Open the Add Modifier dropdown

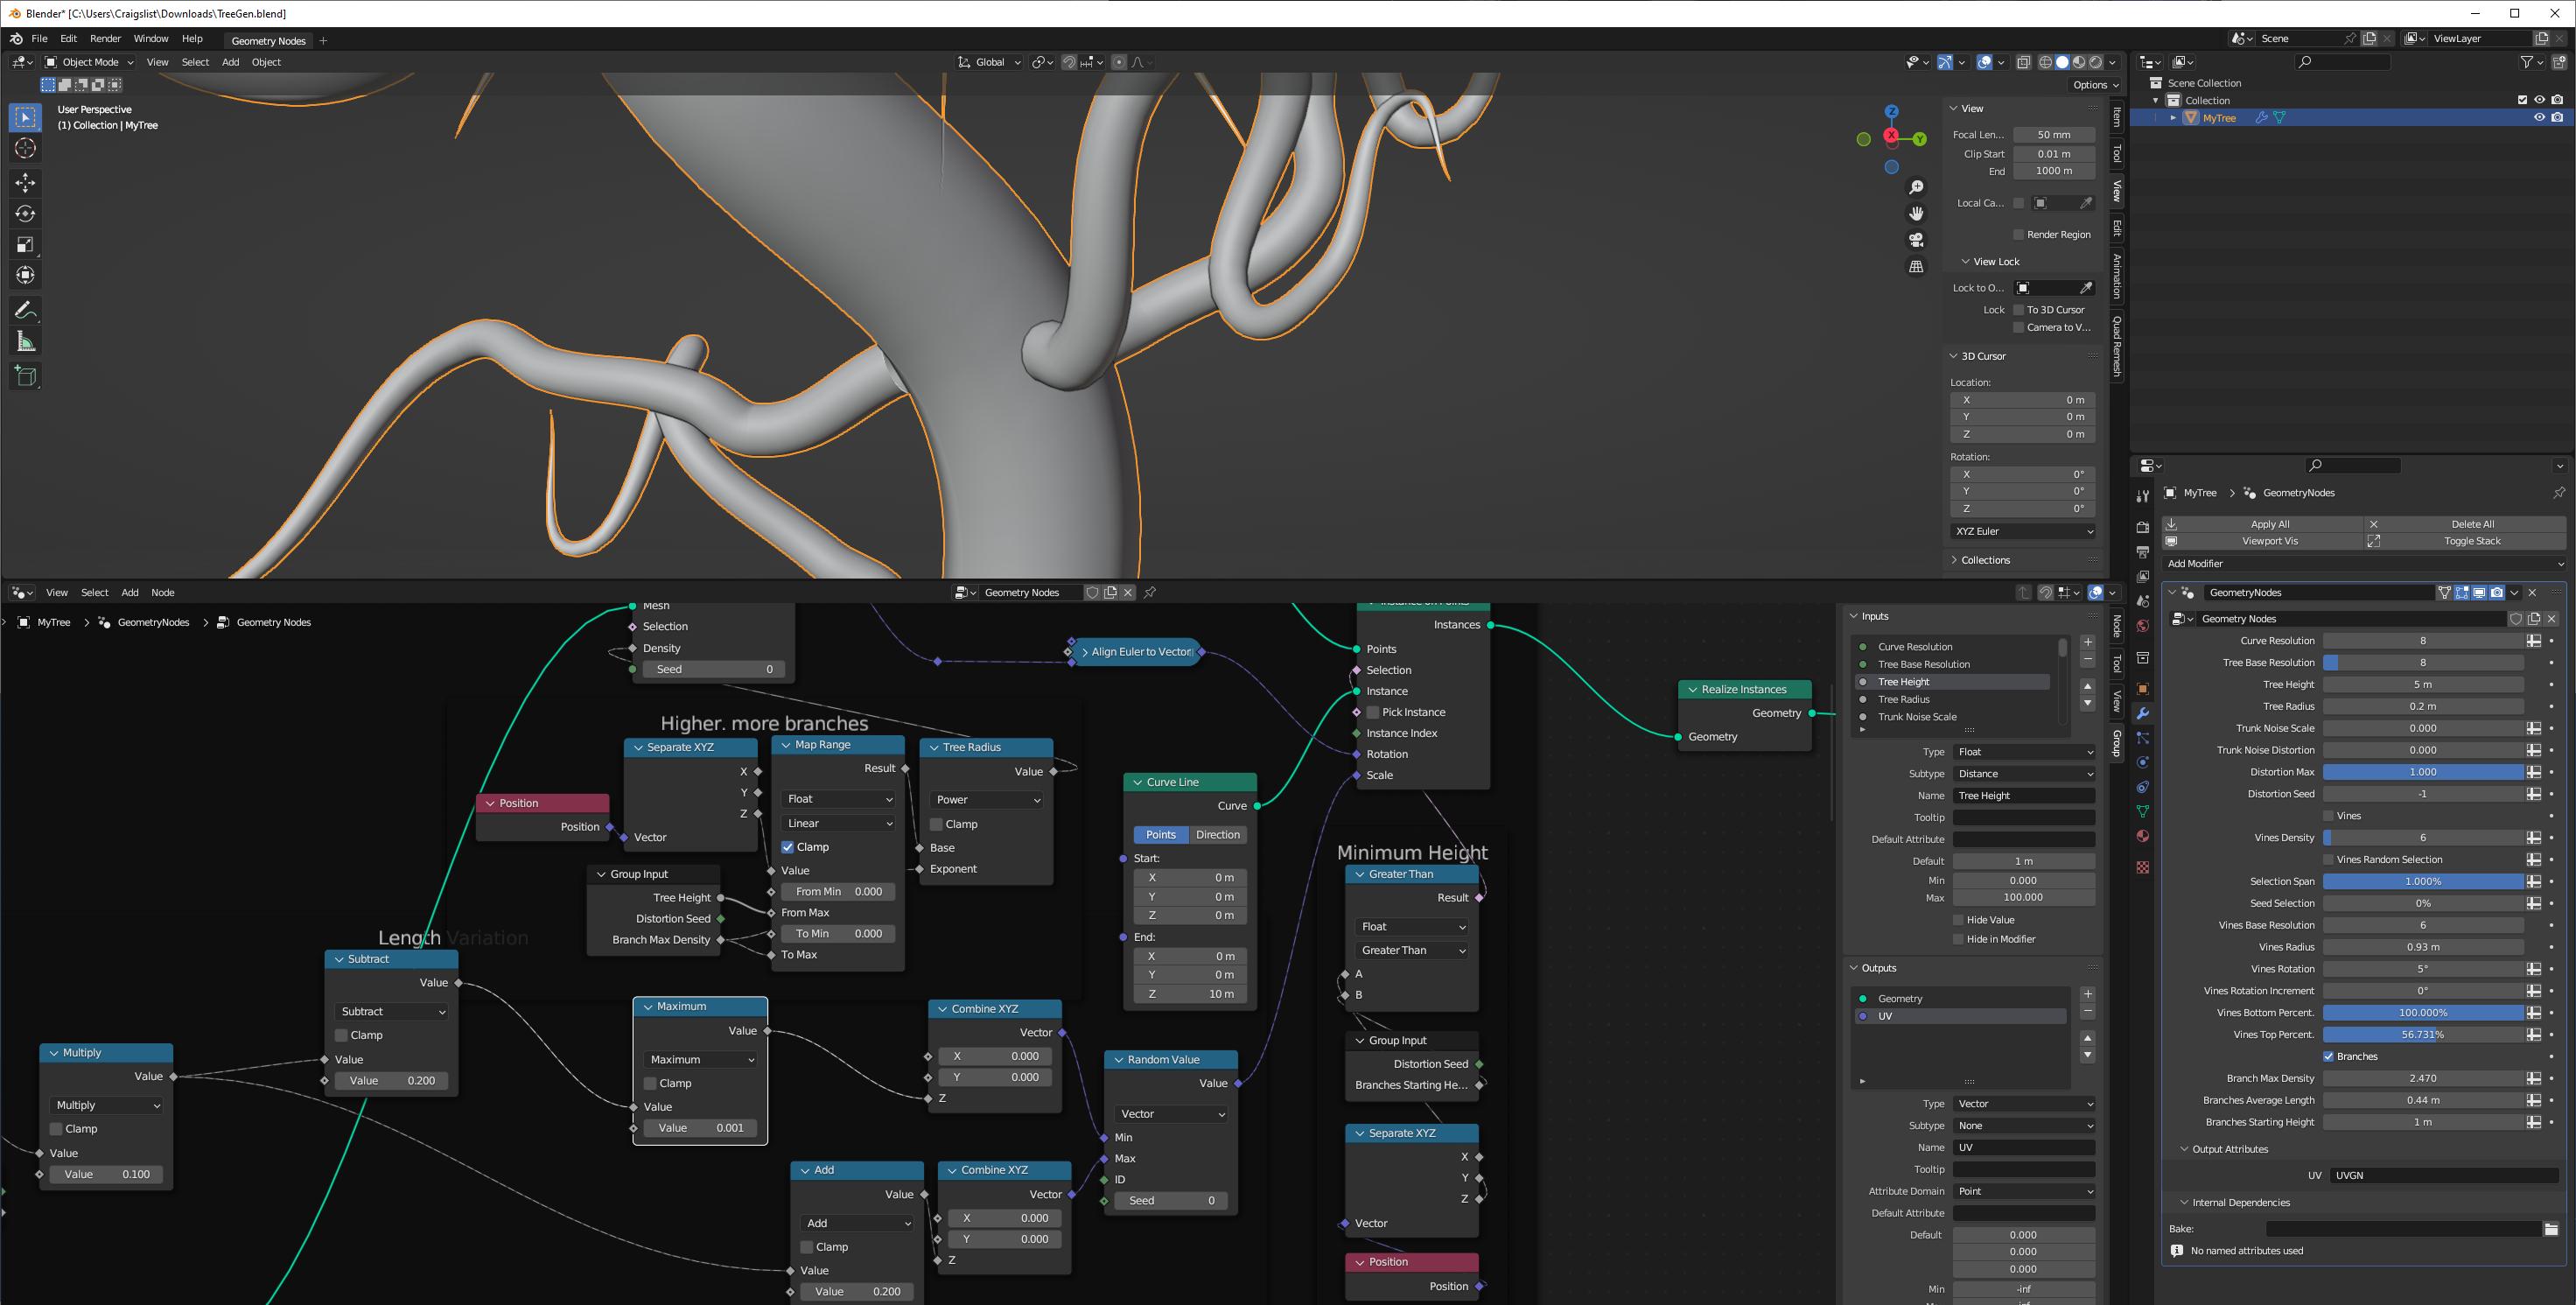2364,563
